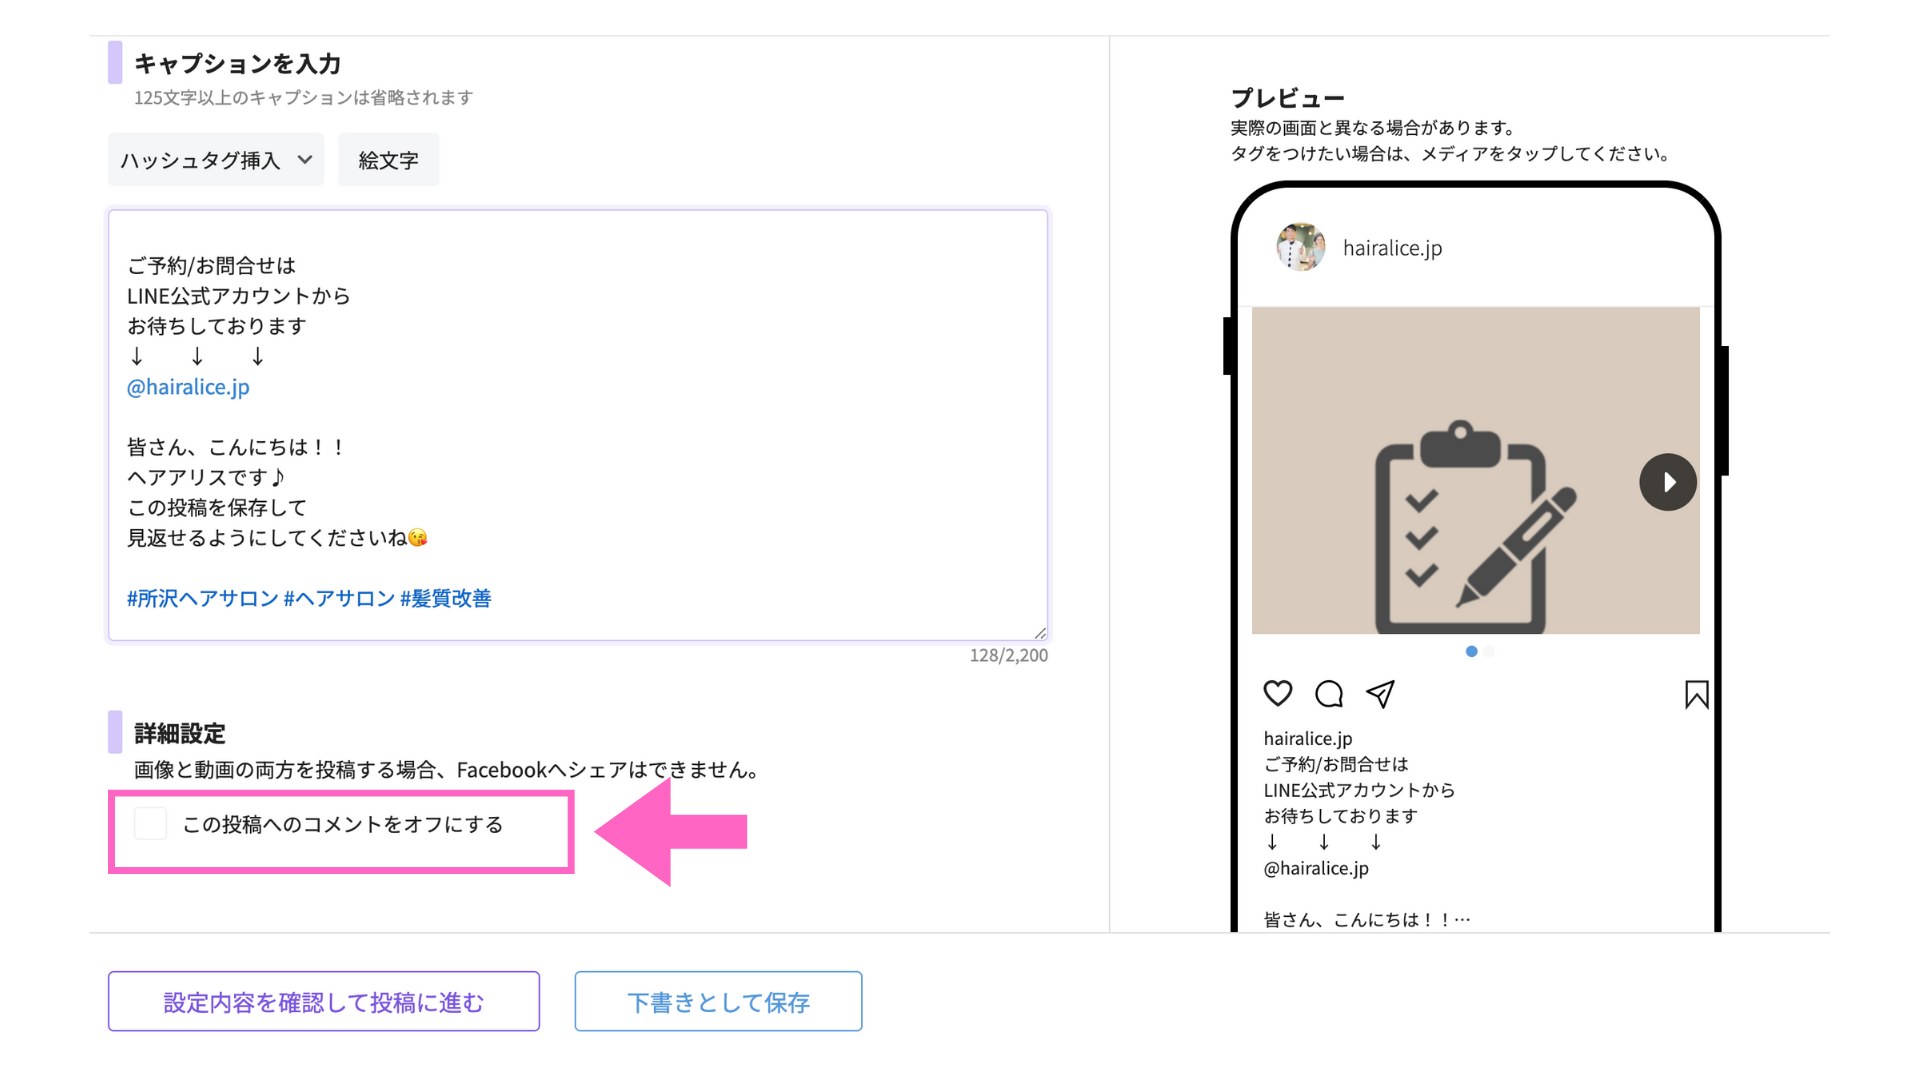This screenshot has height=1080, width=1920.
Task: Click 下書きとして保存 button
Action: pyautogui.click(x=718, y=1001)
